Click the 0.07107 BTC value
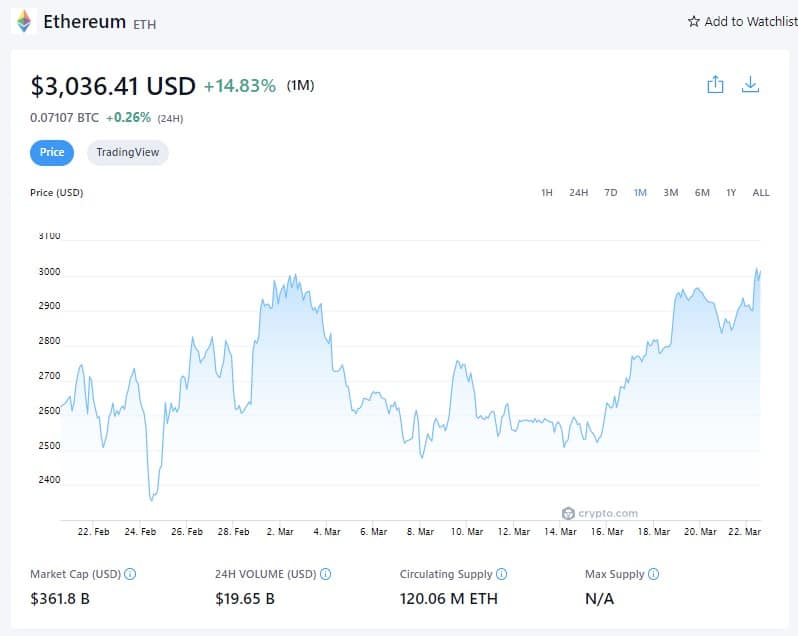Image resolution: width=798 pixels, height=636 pixels. 64,118
